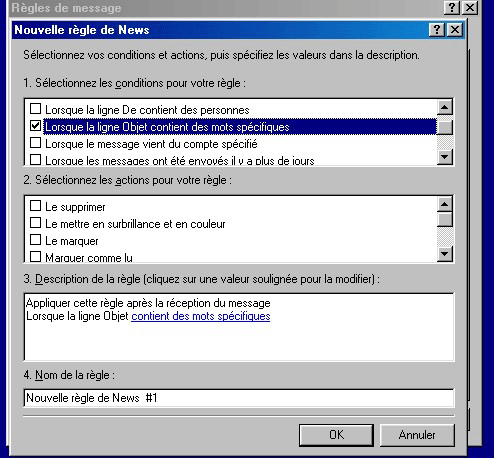Click the conditions list scrollbar thumb
This screenshot has width=494, height=458.
[444, 127]
